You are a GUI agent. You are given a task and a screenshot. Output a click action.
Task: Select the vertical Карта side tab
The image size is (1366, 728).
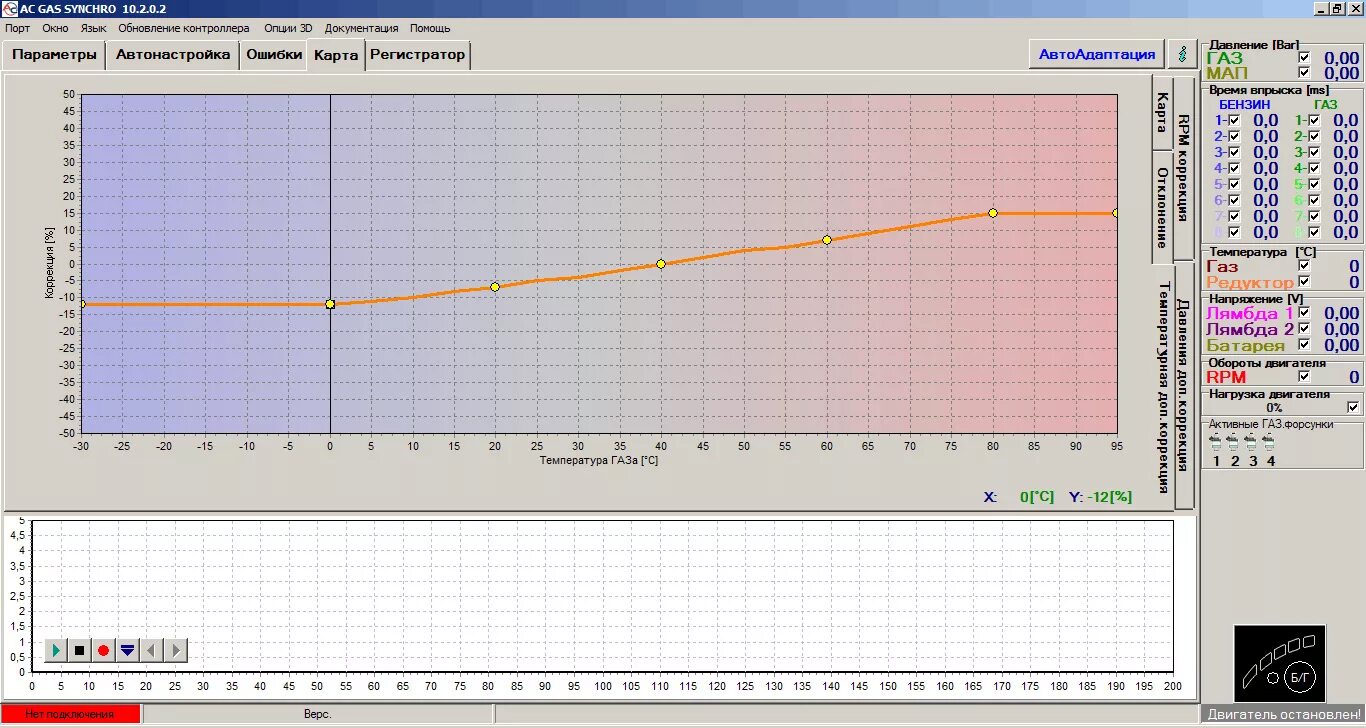pyautogui.click(x=1163, y=112)
